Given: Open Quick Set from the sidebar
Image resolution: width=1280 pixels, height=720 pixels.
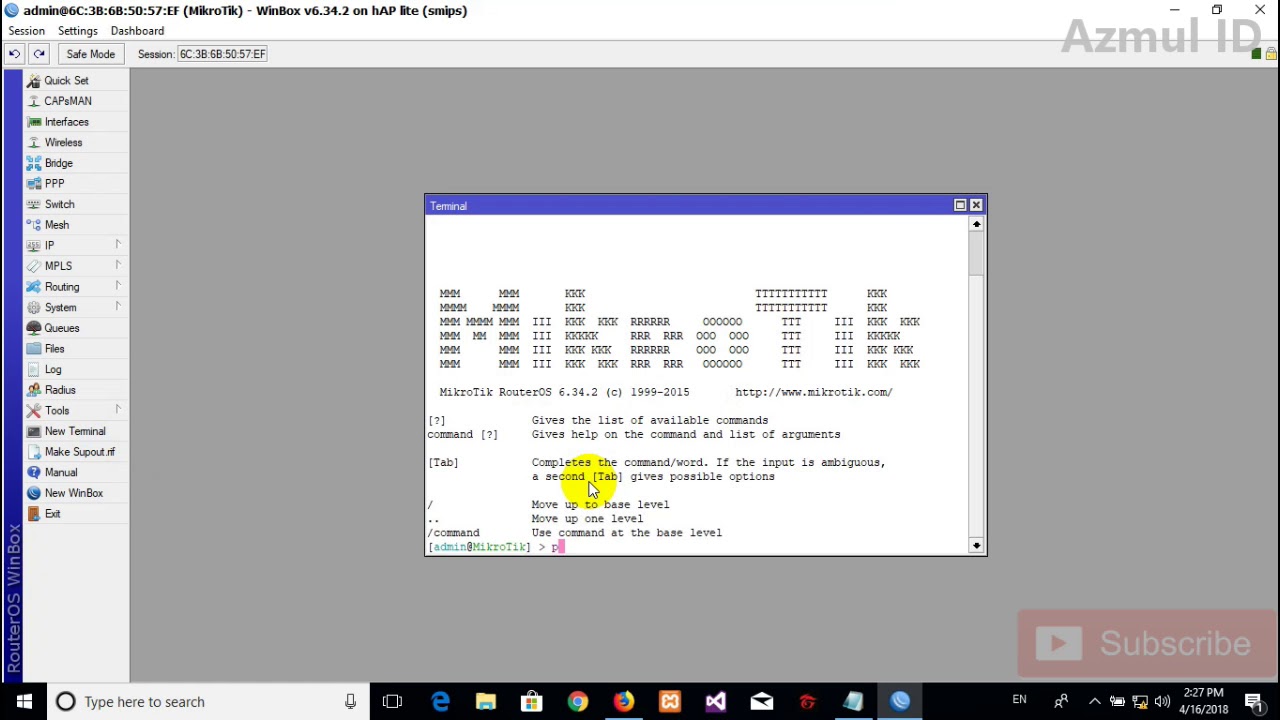Looking at the screenshot, I should [66, 80].
